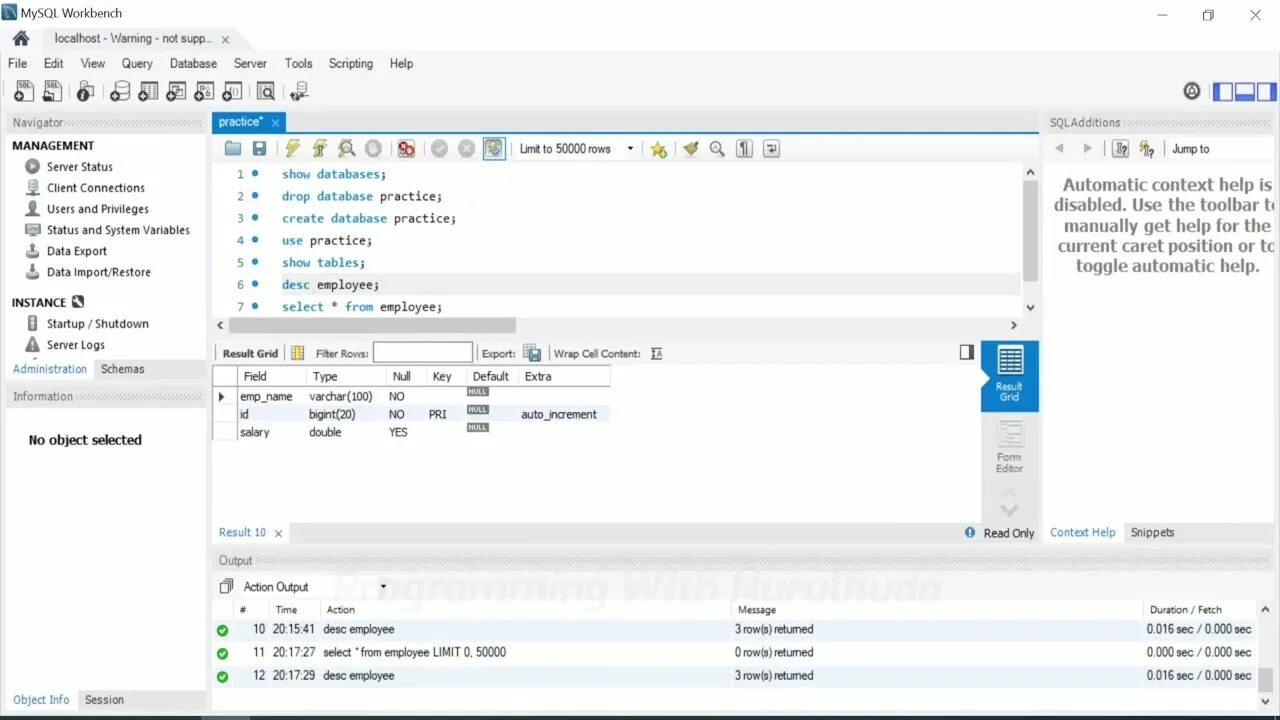The height and width of the screenshot is (720, 1280).
Task: Open the Limit to 50000 rows dropdown
Action: tap(576, 149)
